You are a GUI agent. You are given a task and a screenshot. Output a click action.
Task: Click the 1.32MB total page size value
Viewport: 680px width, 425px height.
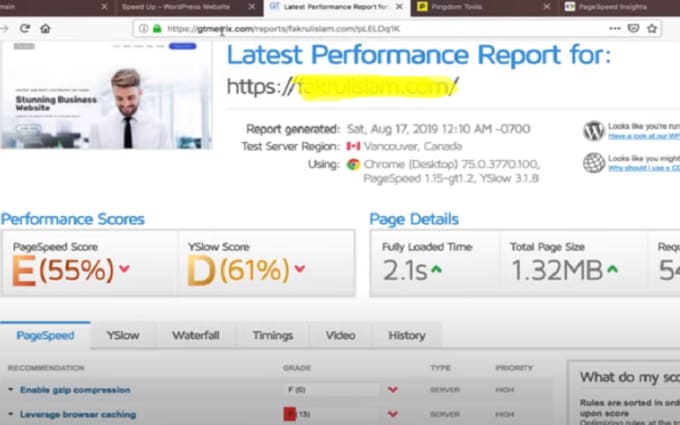point(557,270)
